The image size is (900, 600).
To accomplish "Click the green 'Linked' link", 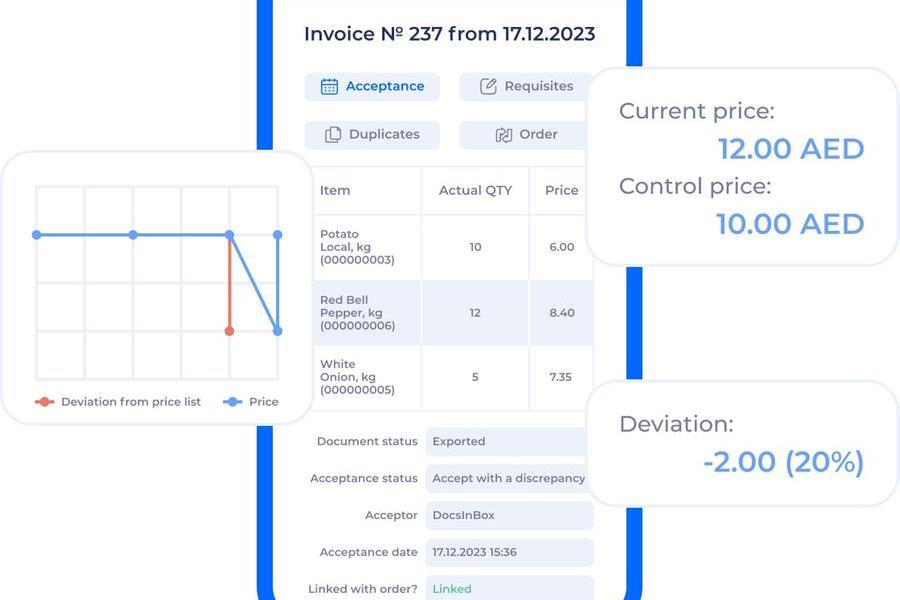I will (450, 589).
